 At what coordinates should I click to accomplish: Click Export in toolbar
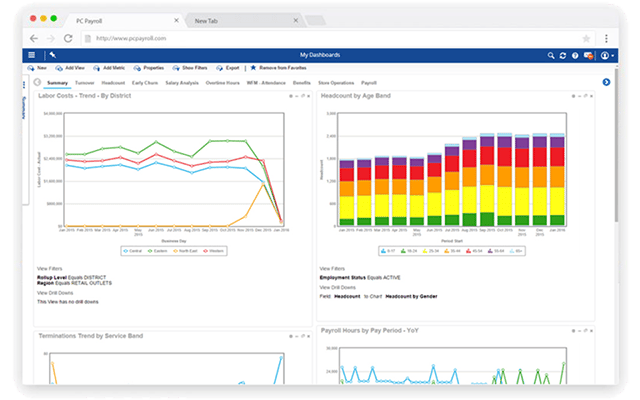[x=228, y=68]
